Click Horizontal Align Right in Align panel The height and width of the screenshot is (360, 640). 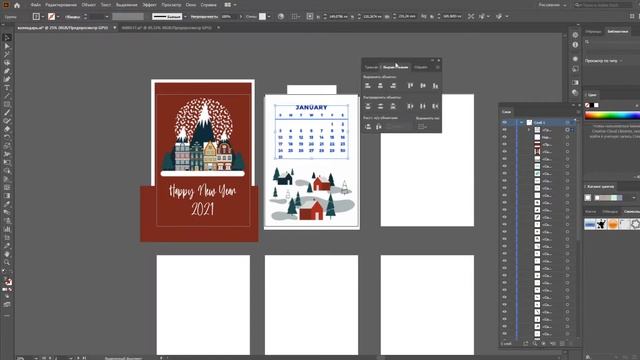coord(393,85)
